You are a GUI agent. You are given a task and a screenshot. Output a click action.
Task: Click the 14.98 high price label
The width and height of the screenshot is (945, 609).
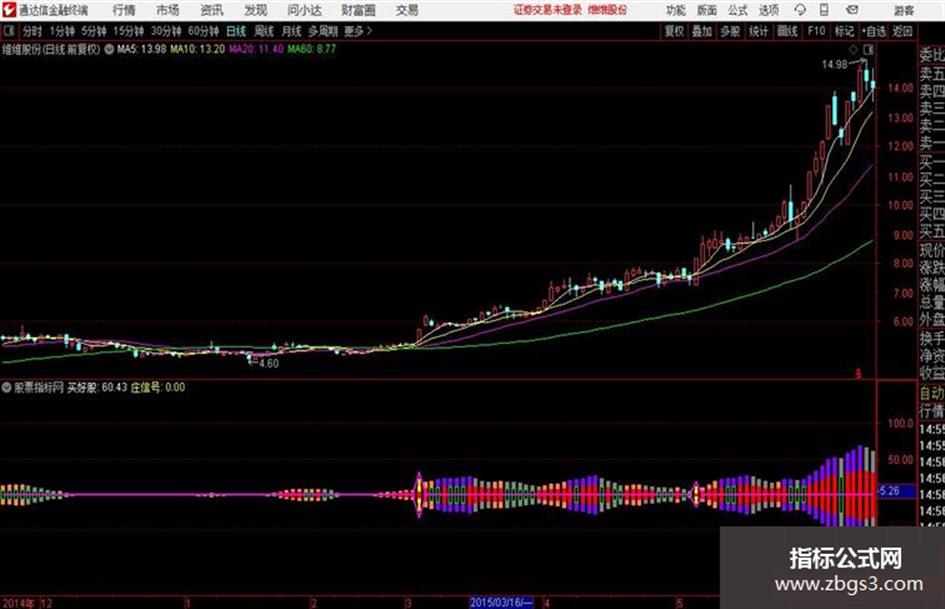click(x=834, y=65)
